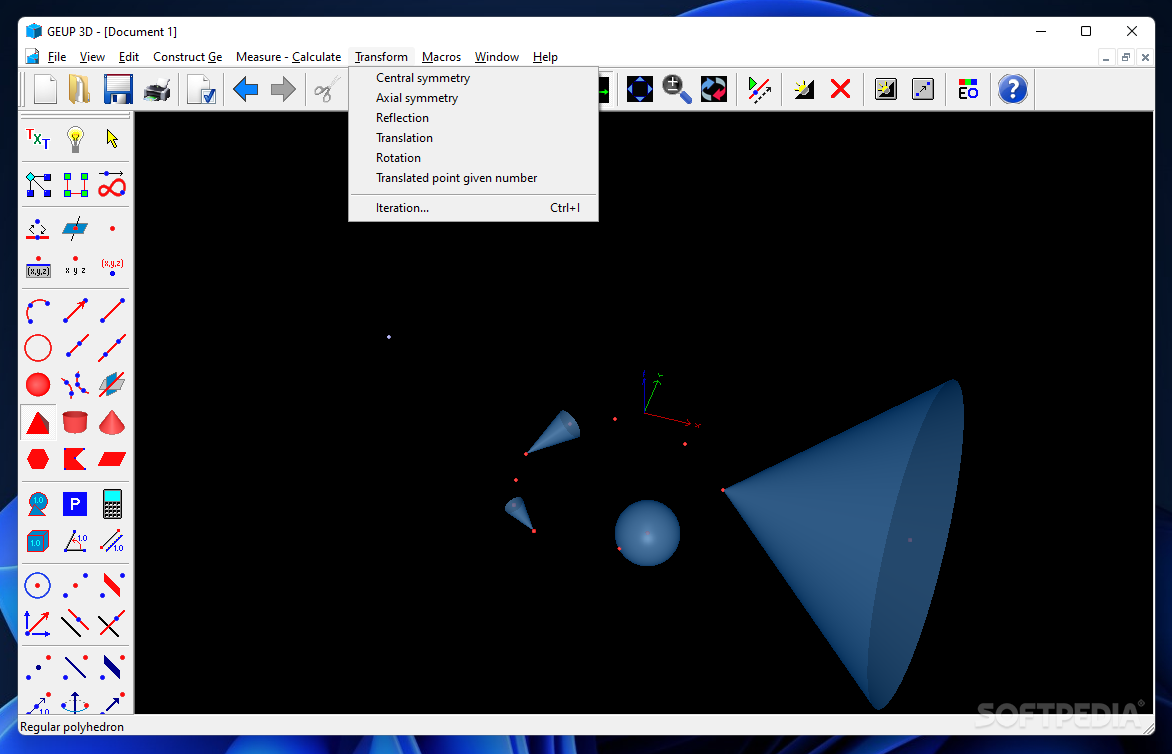
Task: Select the red parallelogram plane tool
Action: [112, 459]
